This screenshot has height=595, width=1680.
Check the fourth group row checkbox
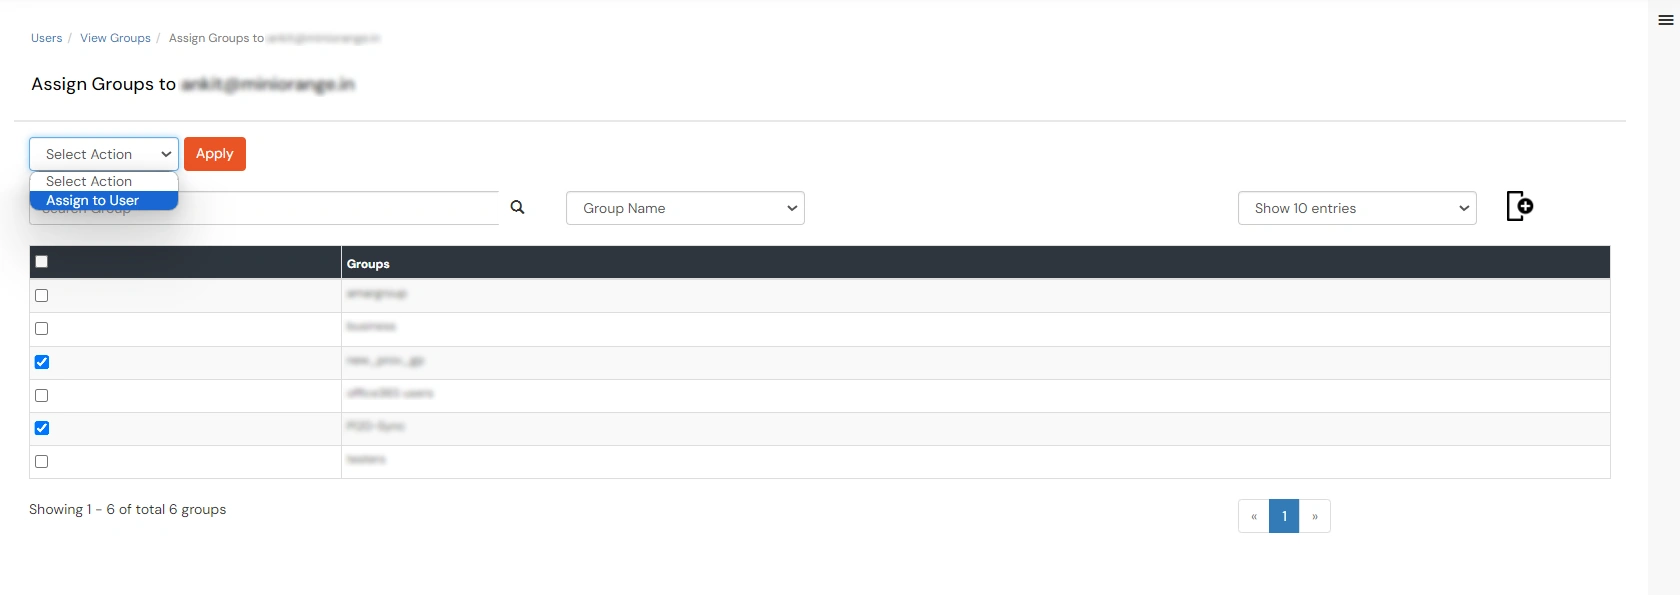point(41,395)
